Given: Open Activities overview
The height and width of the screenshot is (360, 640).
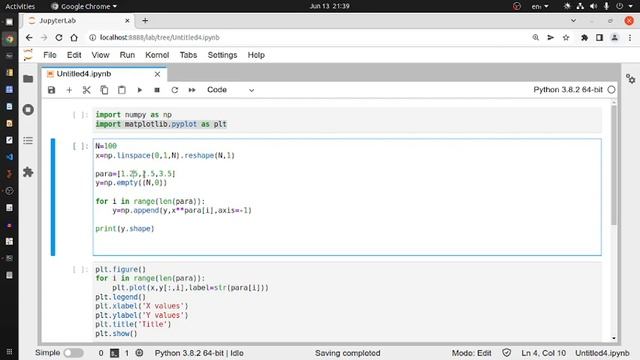Looking at the screenshot, I should point(20,6).
